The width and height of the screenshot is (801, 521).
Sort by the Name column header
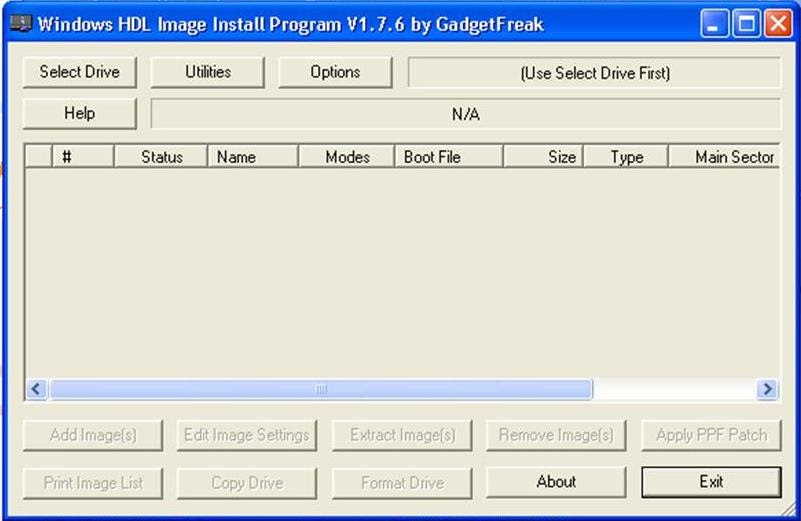tap(253, 157)
